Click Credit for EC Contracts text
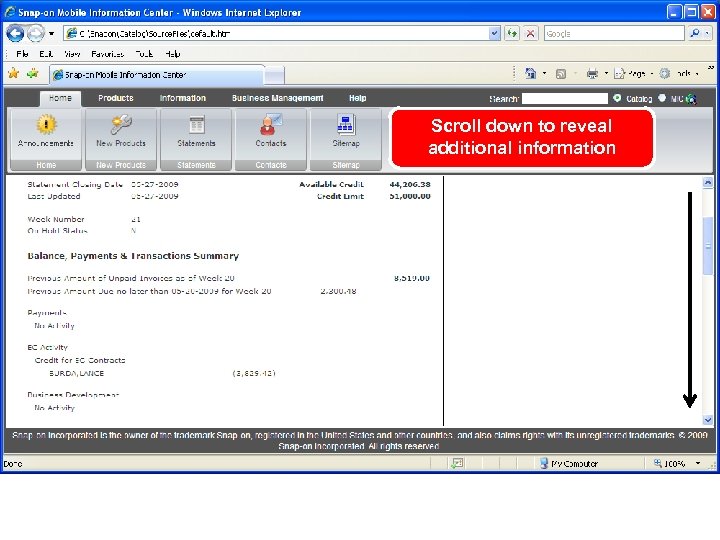This screenshot has height=540, width=720. [x=80, y=360]
